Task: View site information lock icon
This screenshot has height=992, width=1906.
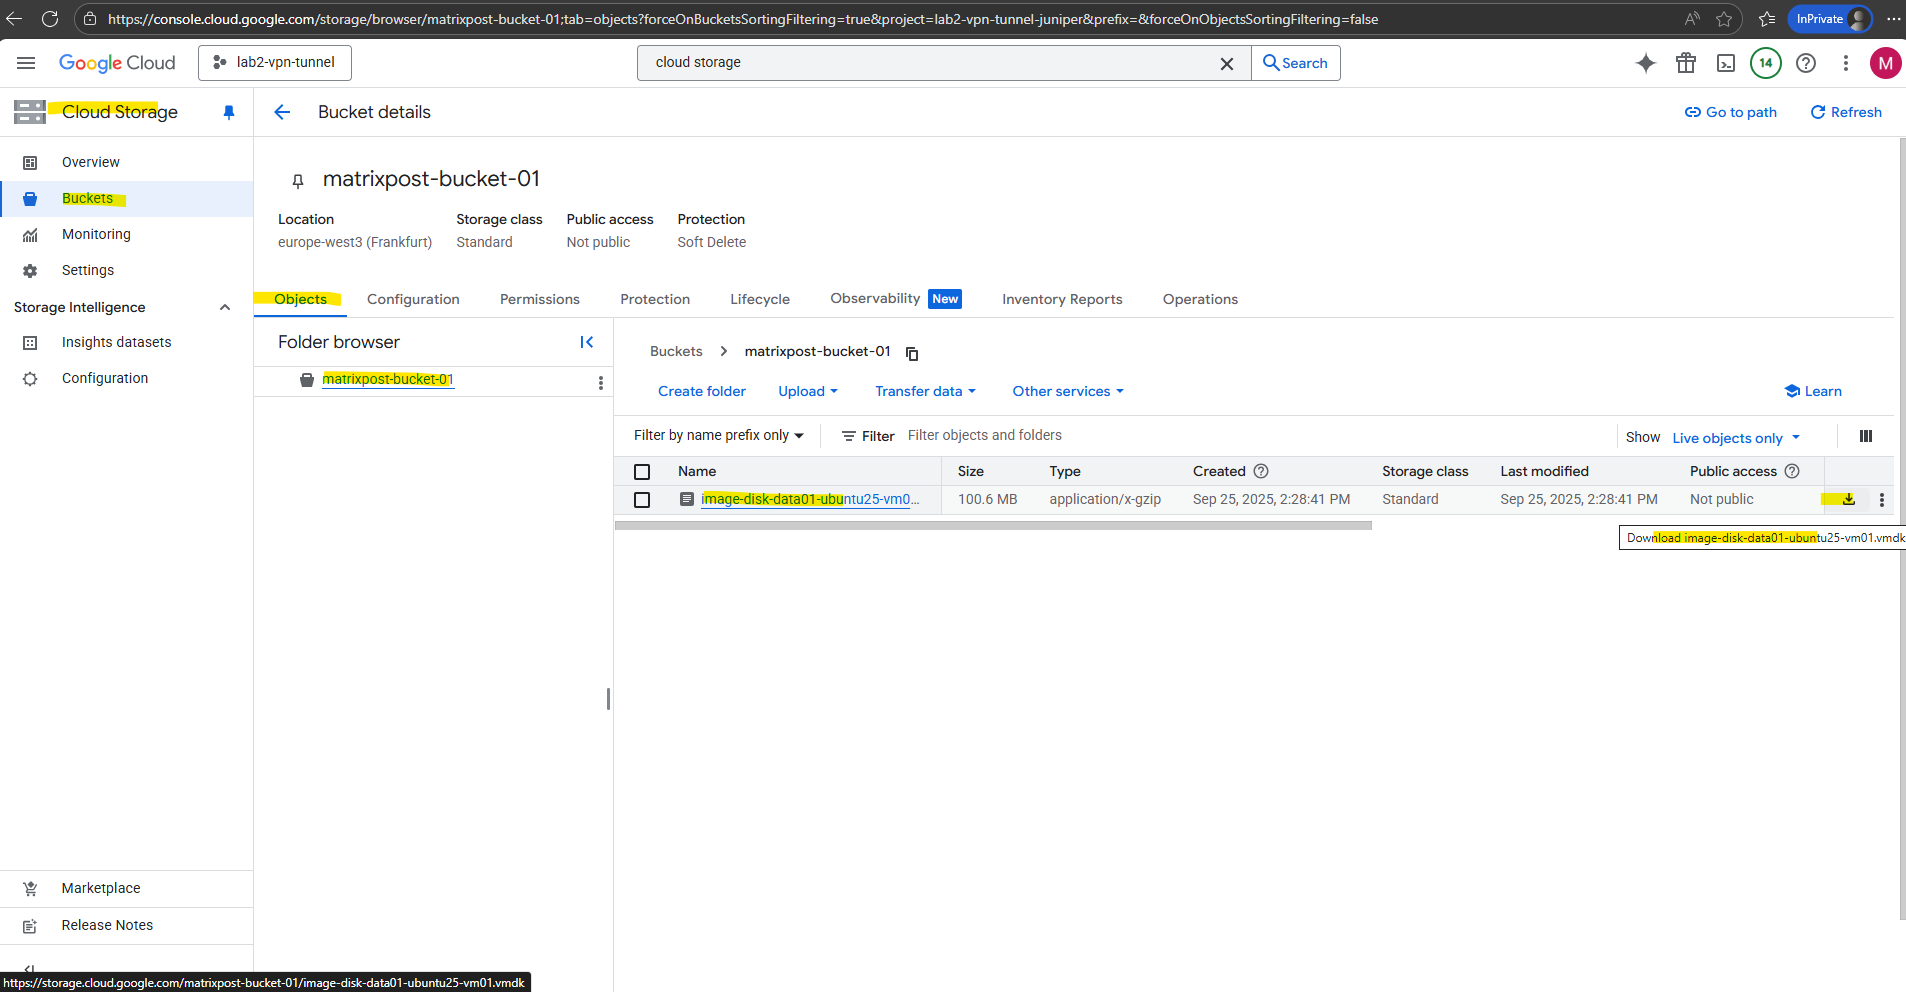Action: [x=90, y=19]
